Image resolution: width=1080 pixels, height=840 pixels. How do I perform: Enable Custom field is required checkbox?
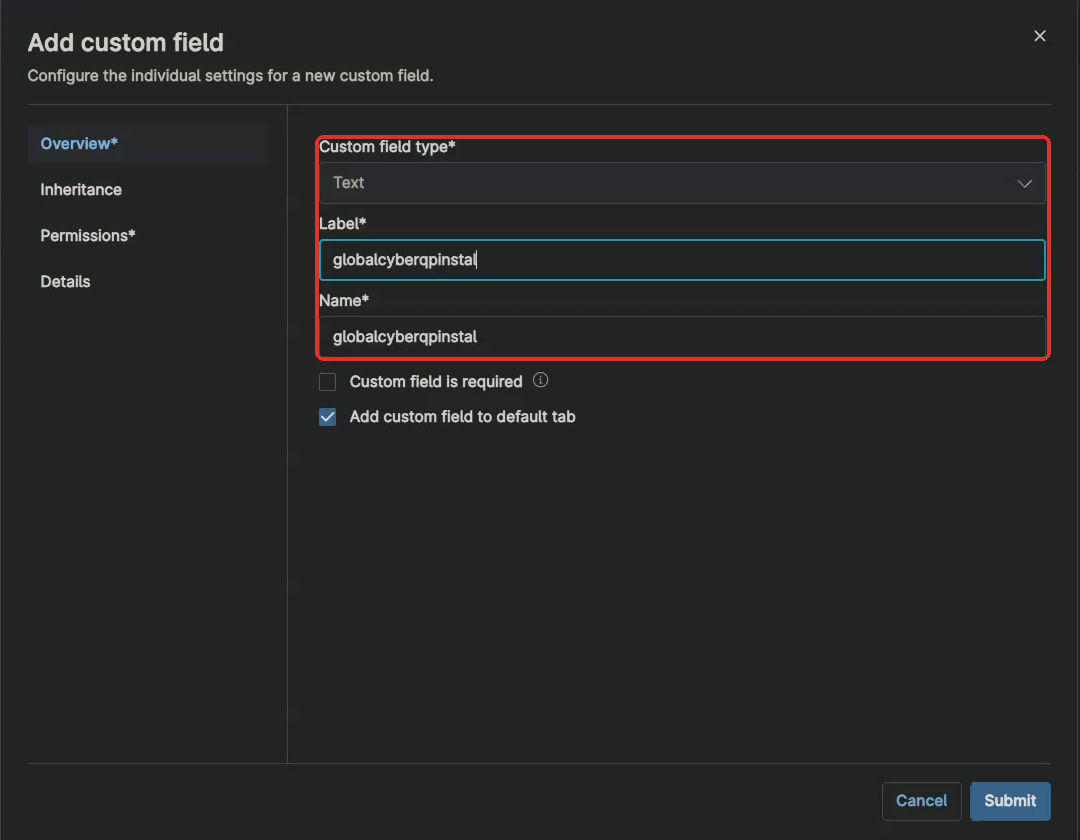[x=327, y=381]
